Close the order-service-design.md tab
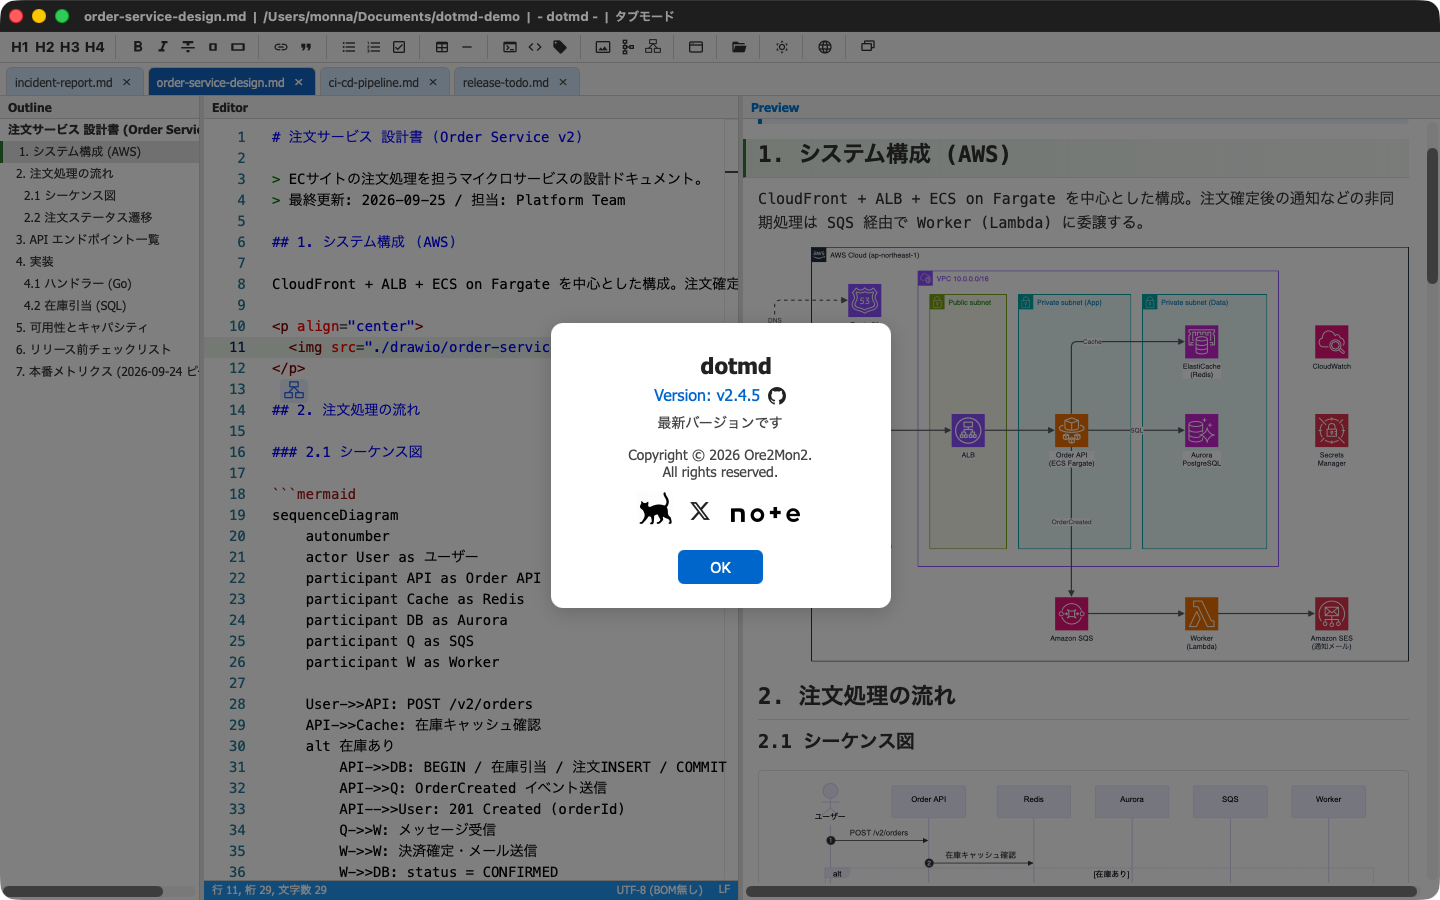This screenshot has height=900, width=1440. 299,82
